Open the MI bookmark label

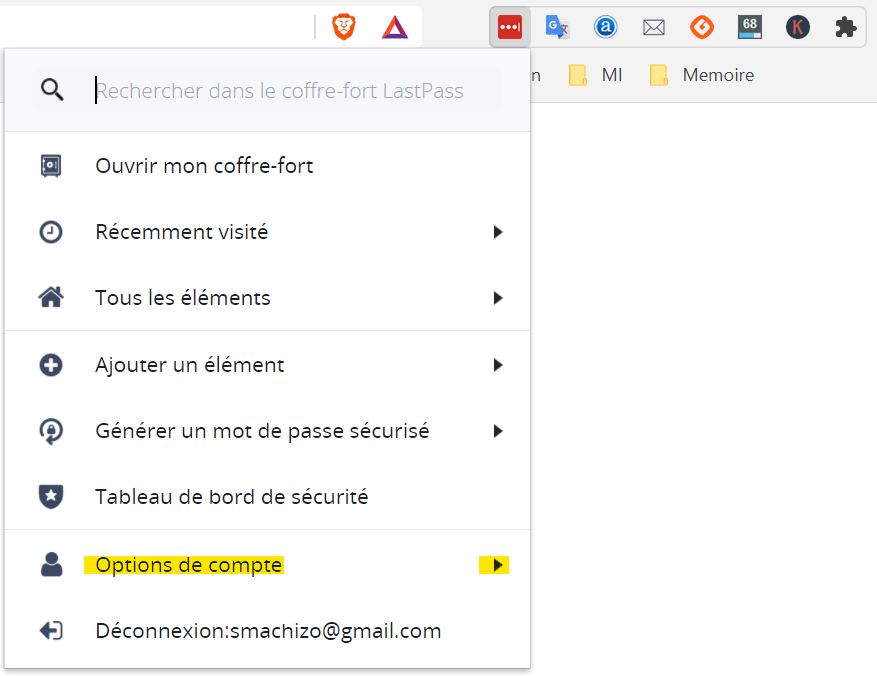click(612, 75)
